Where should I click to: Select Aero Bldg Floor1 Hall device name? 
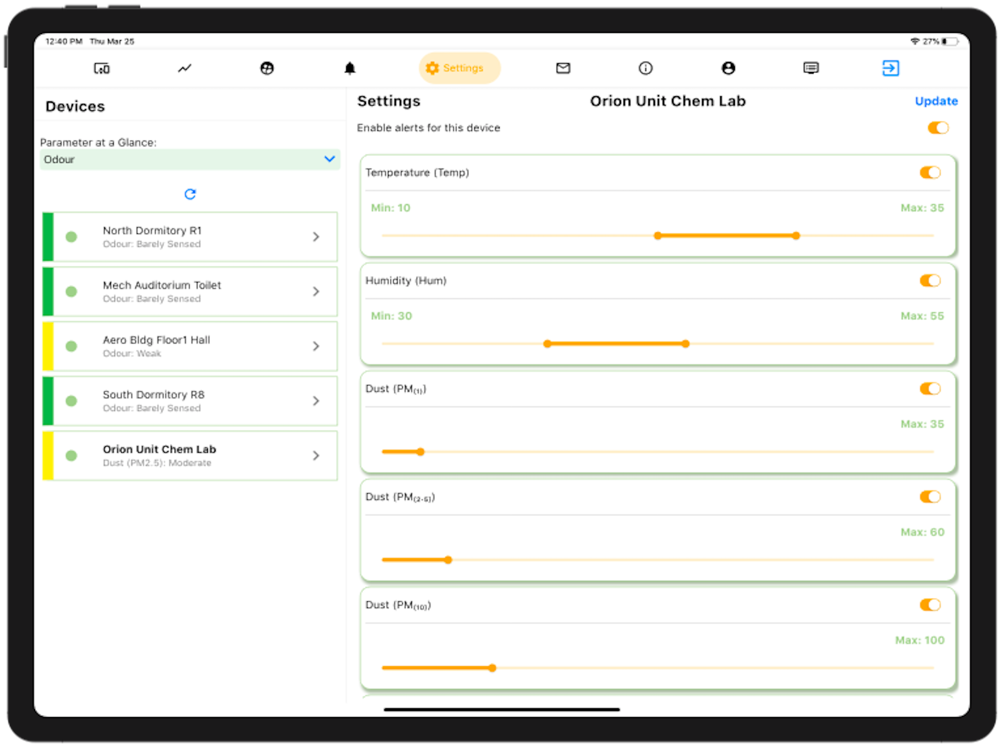(x=156, y=341)
